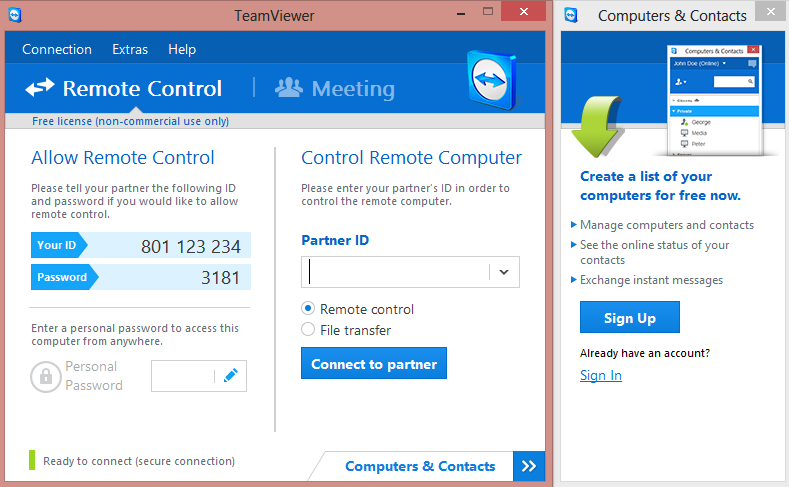Open the Help menu
Image resolution: width=789 pixels, height=487 pixels.
[x=182, y=49]
